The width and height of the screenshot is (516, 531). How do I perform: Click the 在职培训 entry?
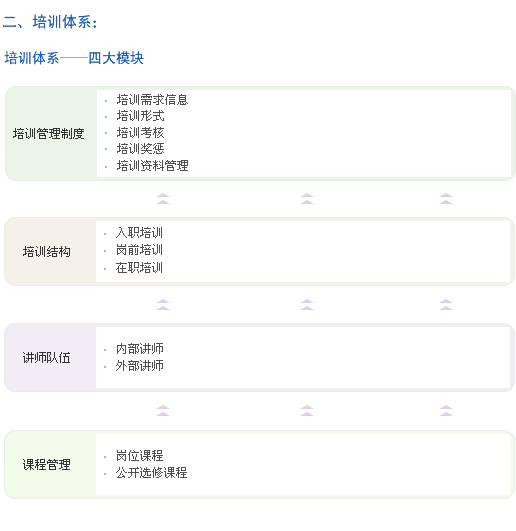pyautogui.click(x=139, y=268)
